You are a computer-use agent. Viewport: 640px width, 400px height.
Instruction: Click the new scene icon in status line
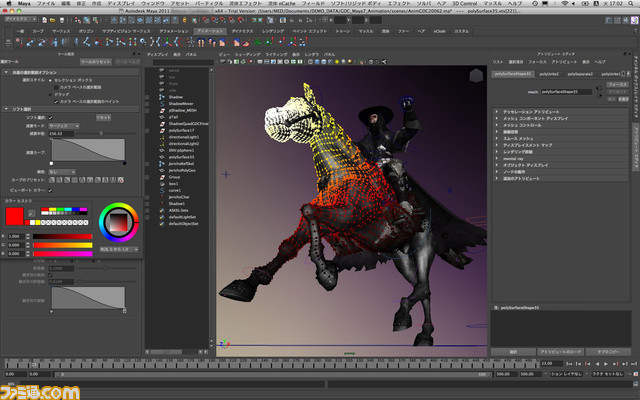44,20
